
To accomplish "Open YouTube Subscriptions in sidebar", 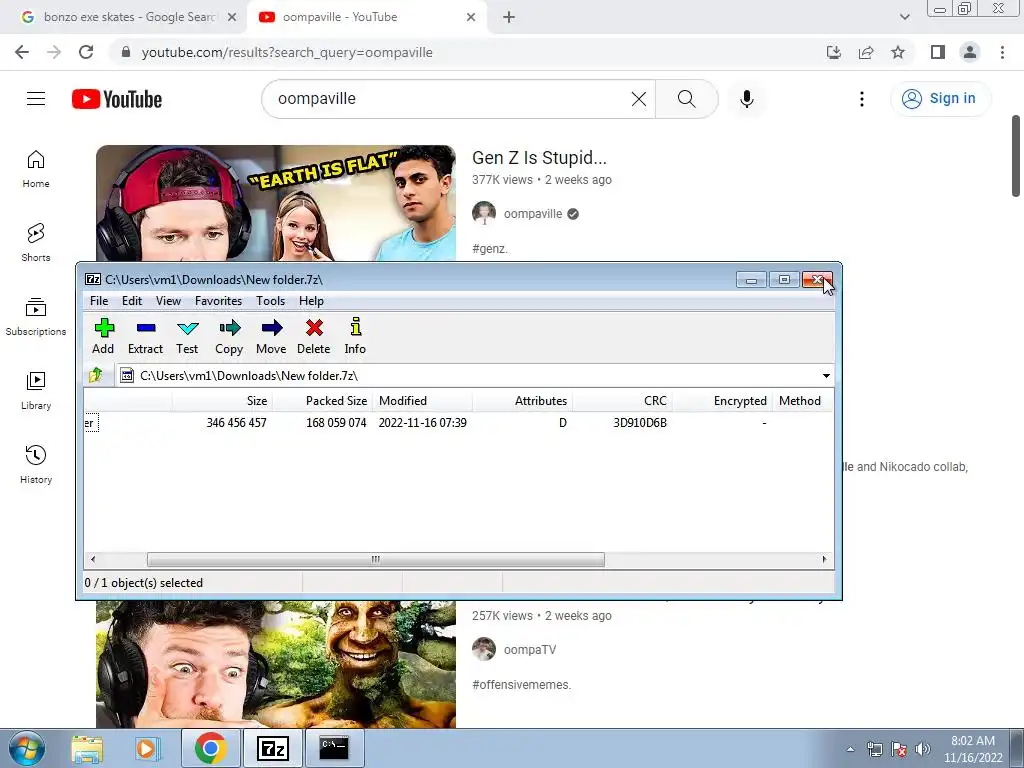I will pyautogui.click(x=36, y=317).
